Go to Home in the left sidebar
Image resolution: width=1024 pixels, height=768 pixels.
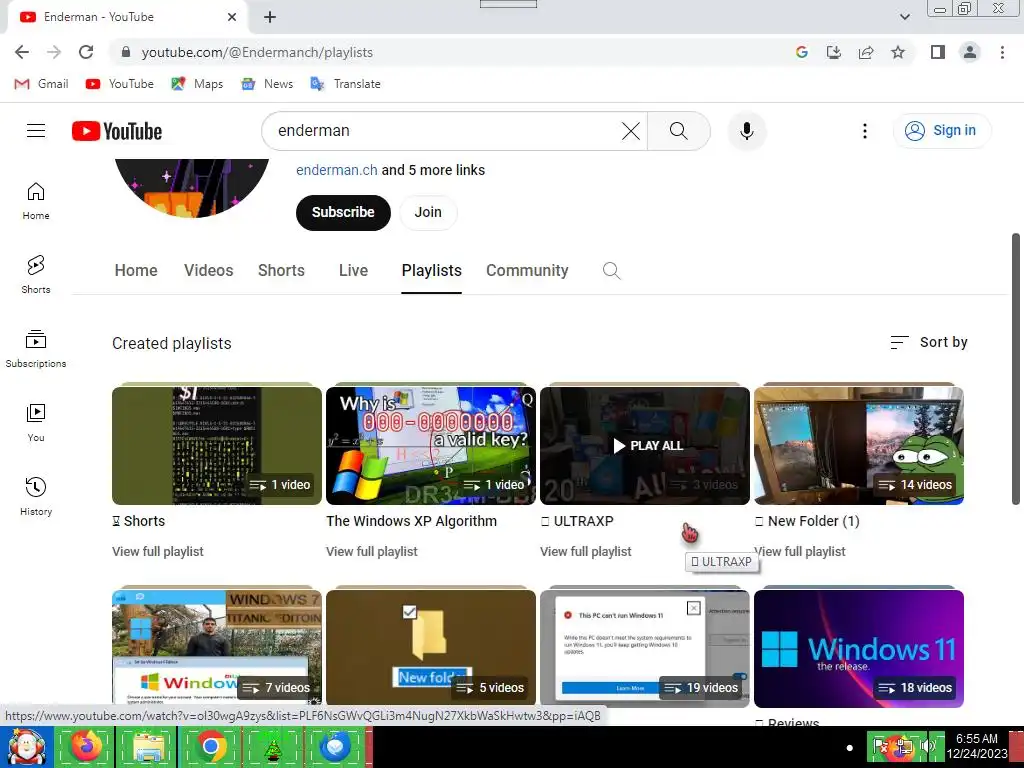pos(36,201)
